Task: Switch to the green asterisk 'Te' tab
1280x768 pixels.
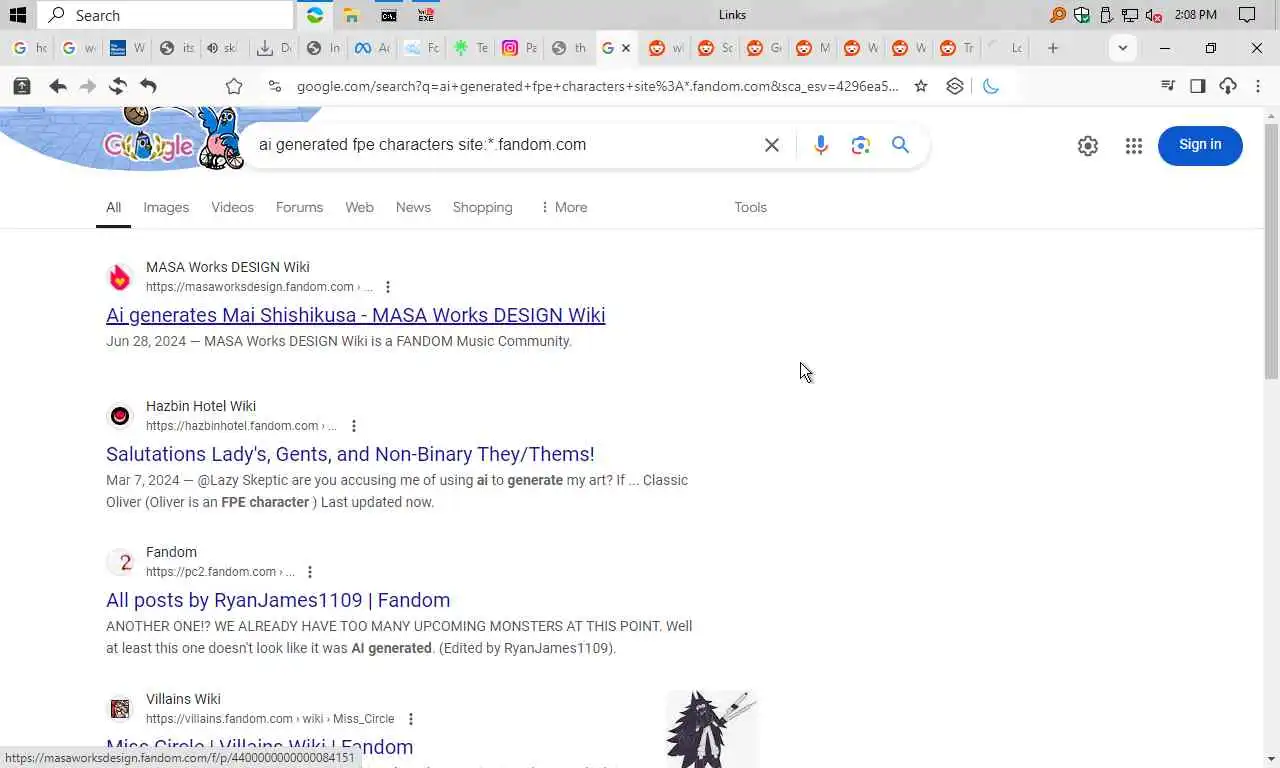Action: tap(470, 48)
